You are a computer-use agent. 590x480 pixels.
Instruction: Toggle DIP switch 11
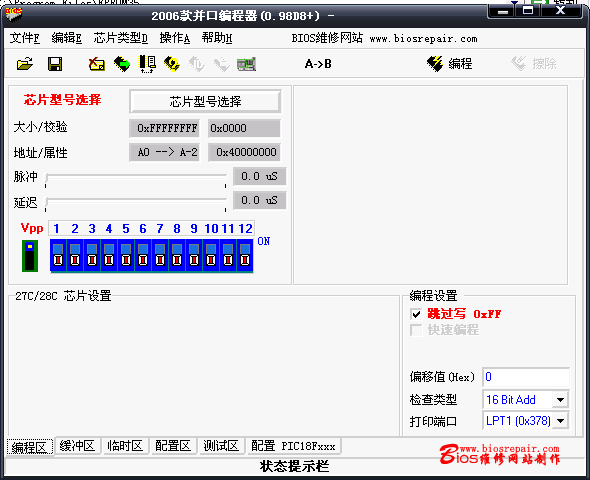point(228,255)
